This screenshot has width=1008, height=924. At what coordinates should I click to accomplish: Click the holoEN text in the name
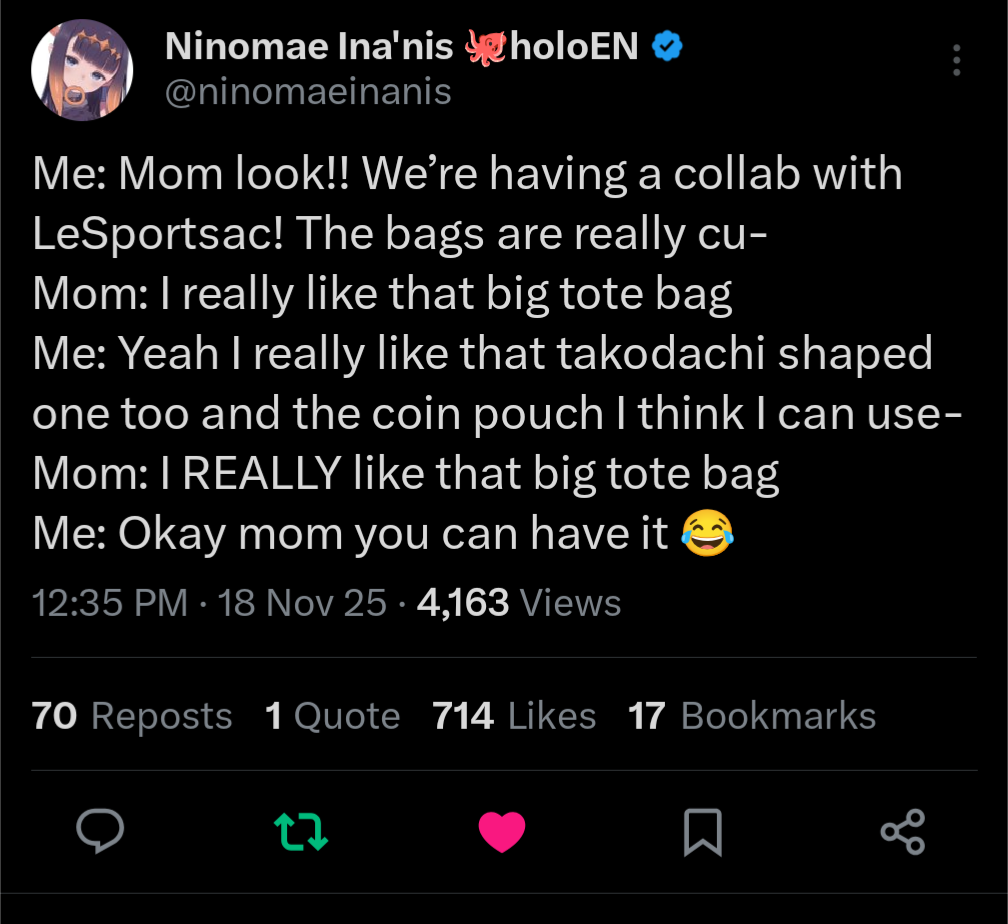(574, 46)
